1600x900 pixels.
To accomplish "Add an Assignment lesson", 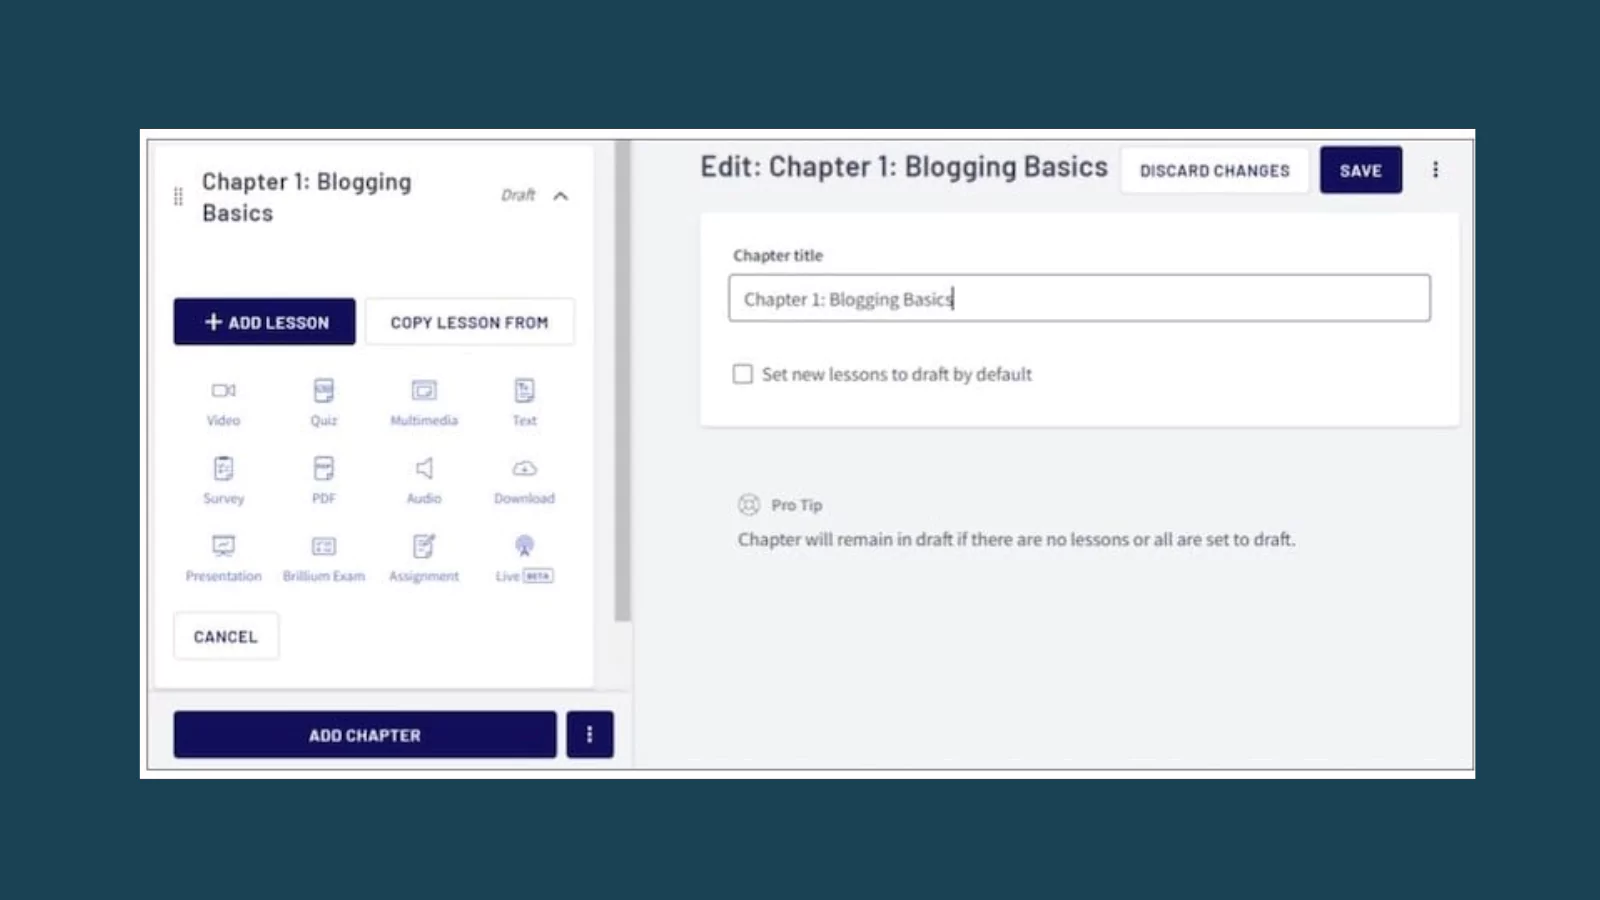I will pyautogui.click(x=424, y=559).
